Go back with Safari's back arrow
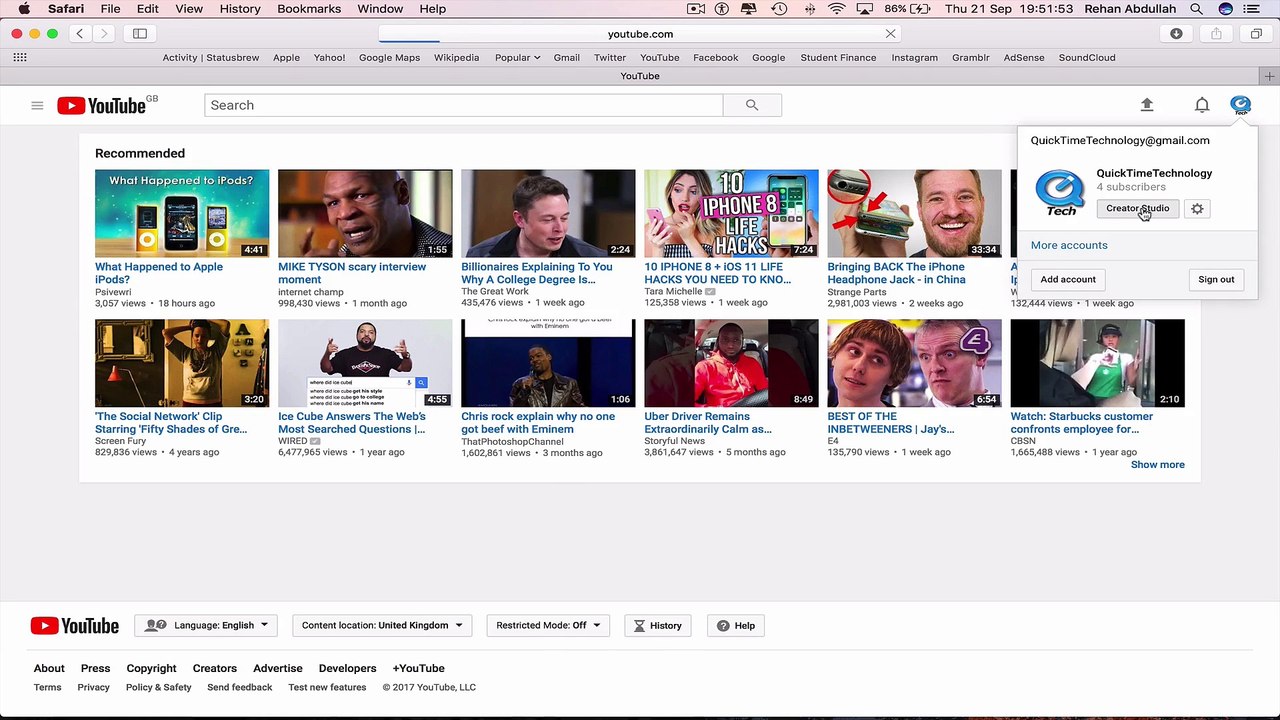This screenshot has height=720, width=1280. 80,34
